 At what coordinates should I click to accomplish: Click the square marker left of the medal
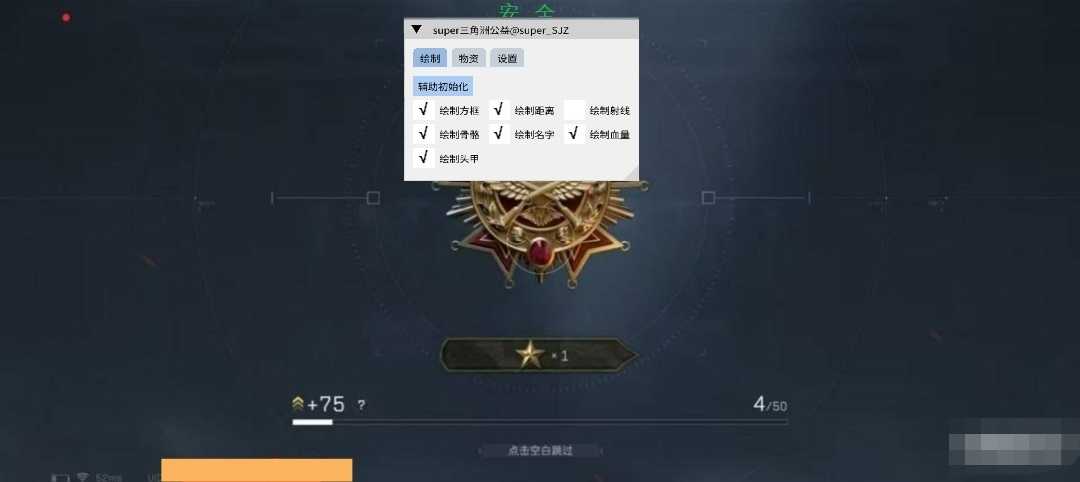pos(373,198)
